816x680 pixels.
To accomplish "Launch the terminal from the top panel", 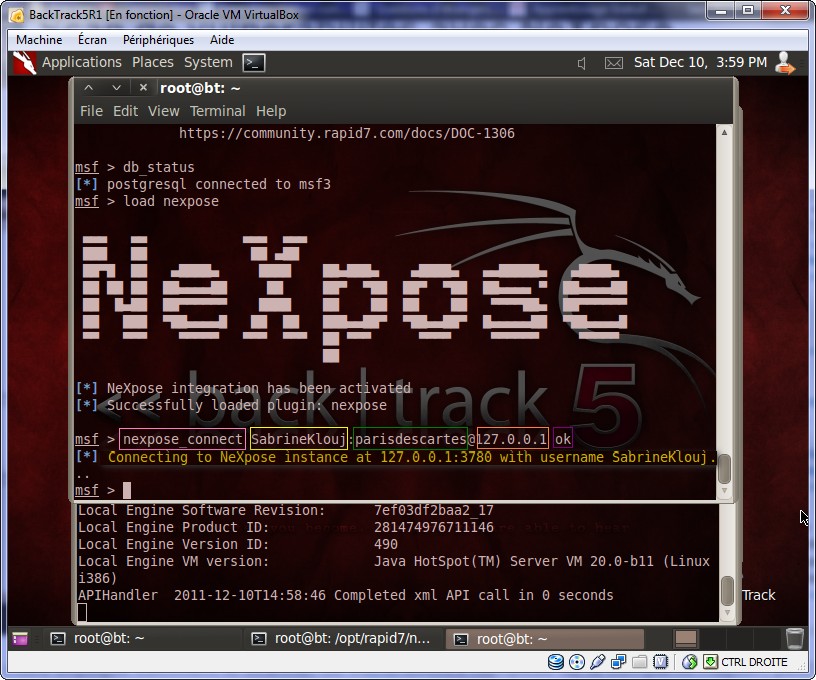I will pos(254,63).
